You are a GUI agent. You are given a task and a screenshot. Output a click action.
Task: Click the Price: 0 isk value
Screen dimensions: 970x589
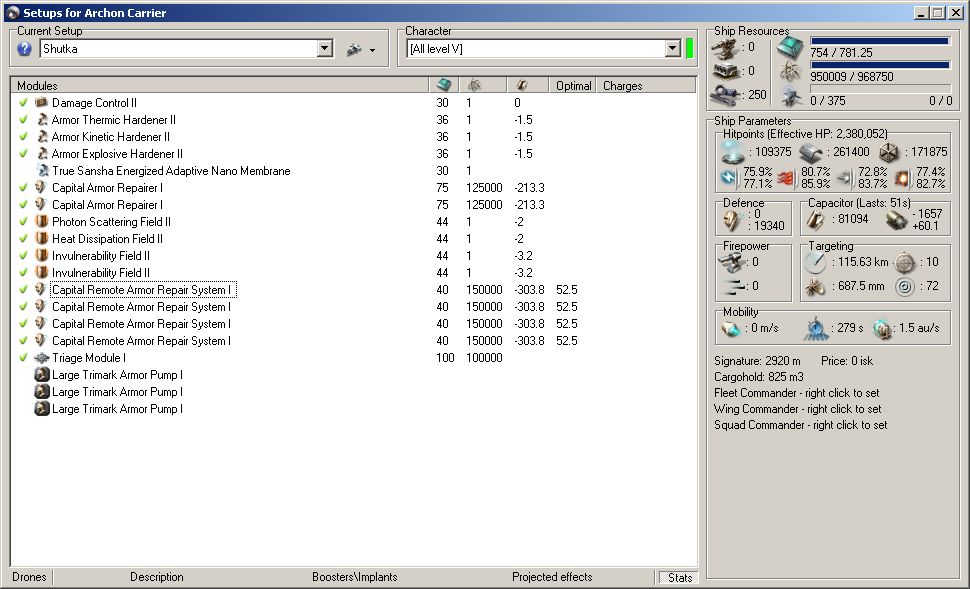coord(847,361)
